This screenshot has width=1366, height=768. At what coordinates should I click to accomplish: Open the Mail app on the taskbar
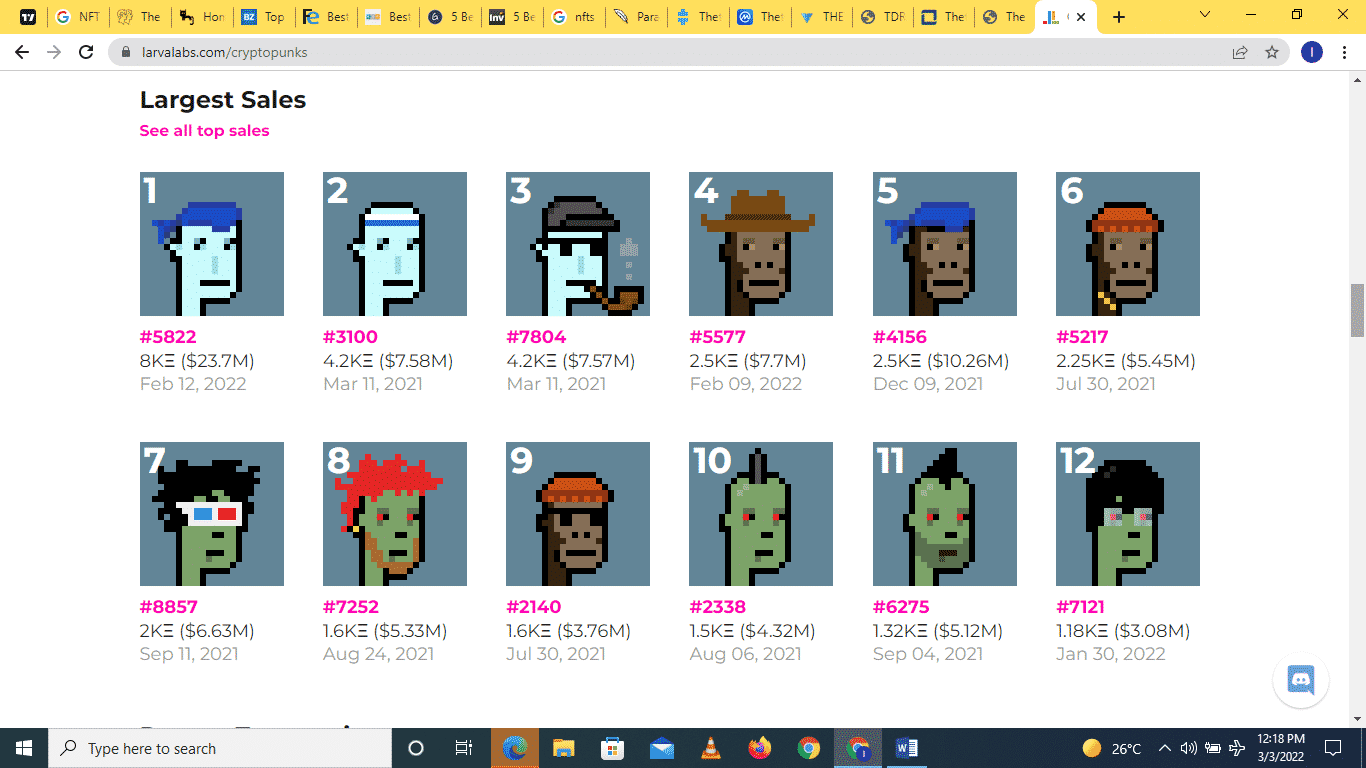click(662, 748)
